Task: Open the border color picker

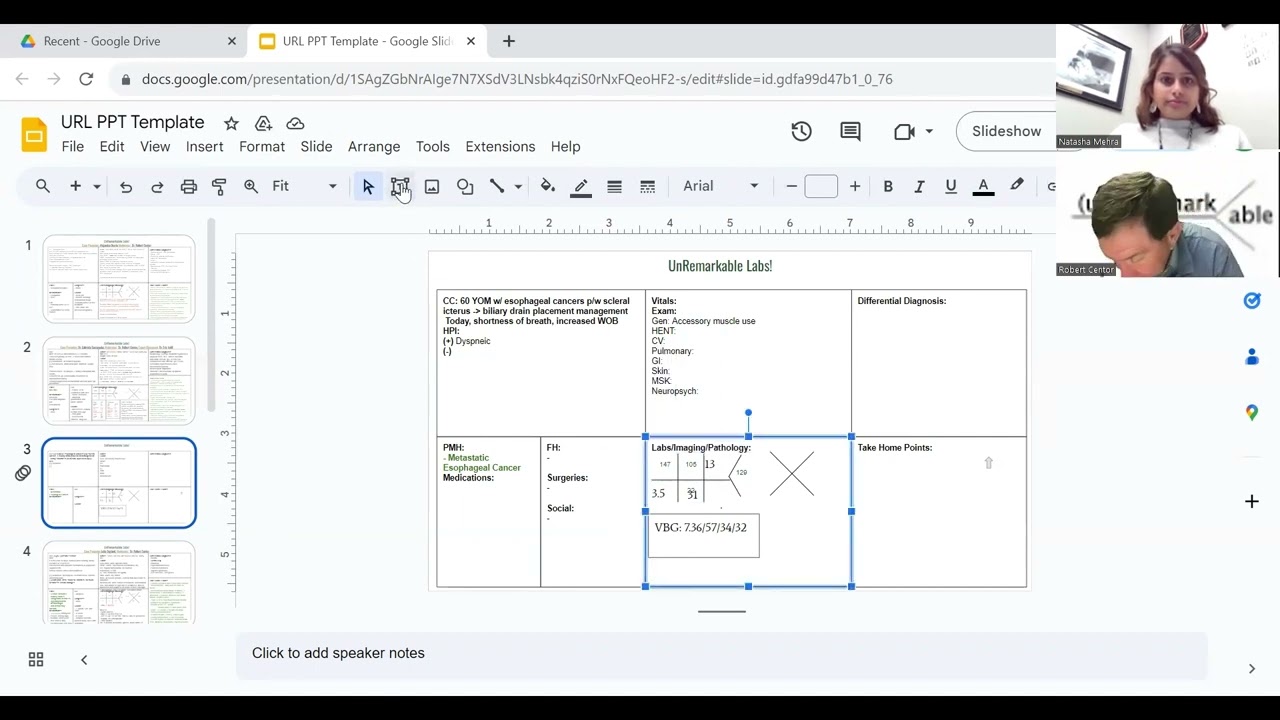Action: point(581,186)
